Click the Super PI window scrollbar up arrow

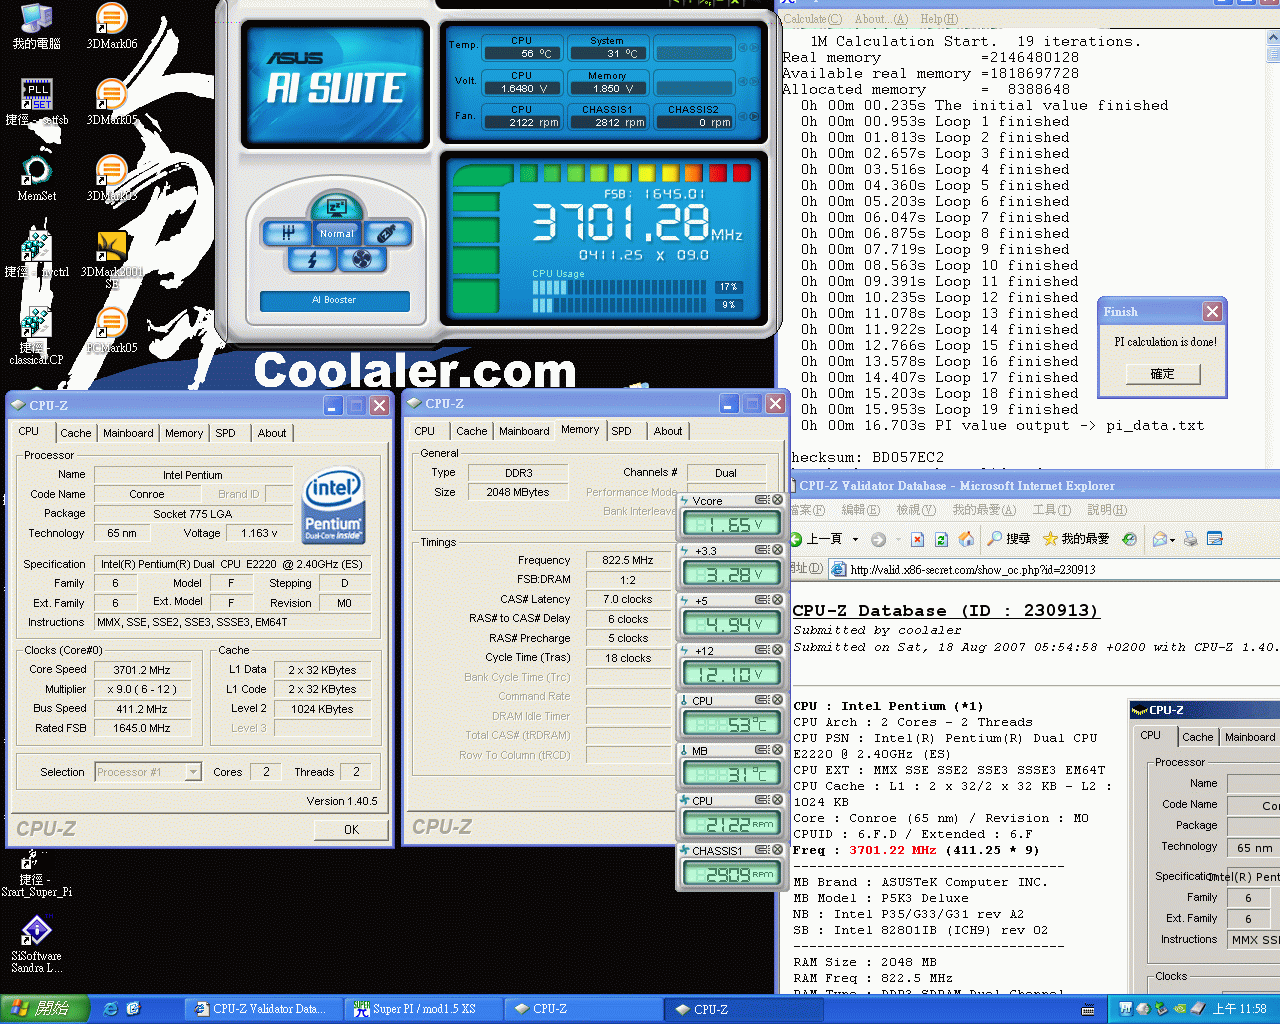[1273, 38]
